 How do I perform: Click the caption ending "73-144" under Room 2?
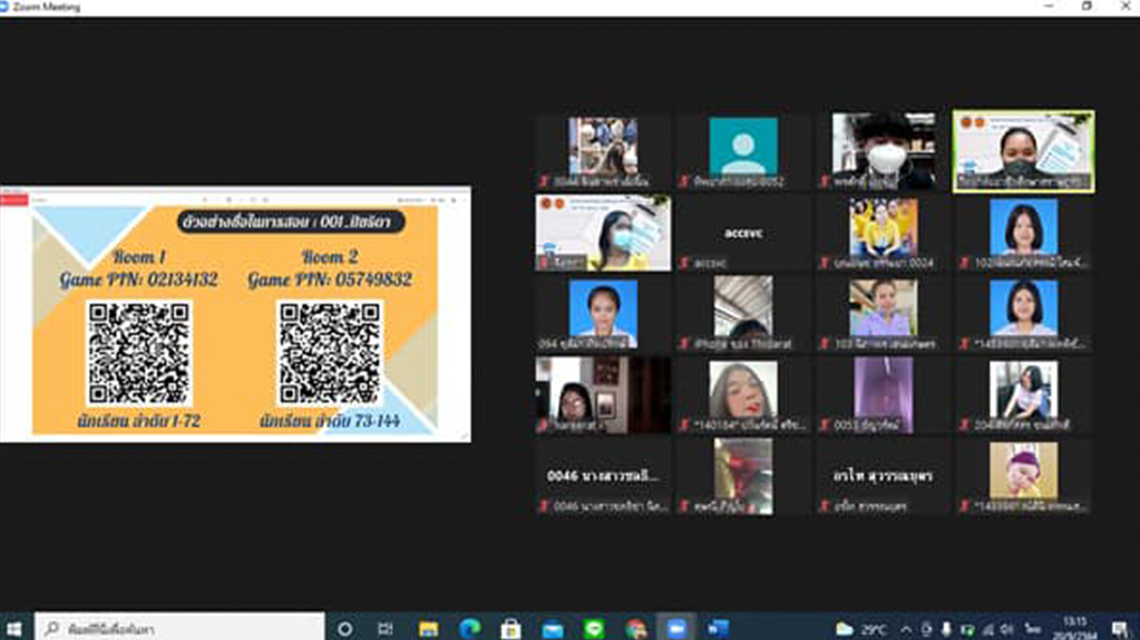[x=329, y=421]
